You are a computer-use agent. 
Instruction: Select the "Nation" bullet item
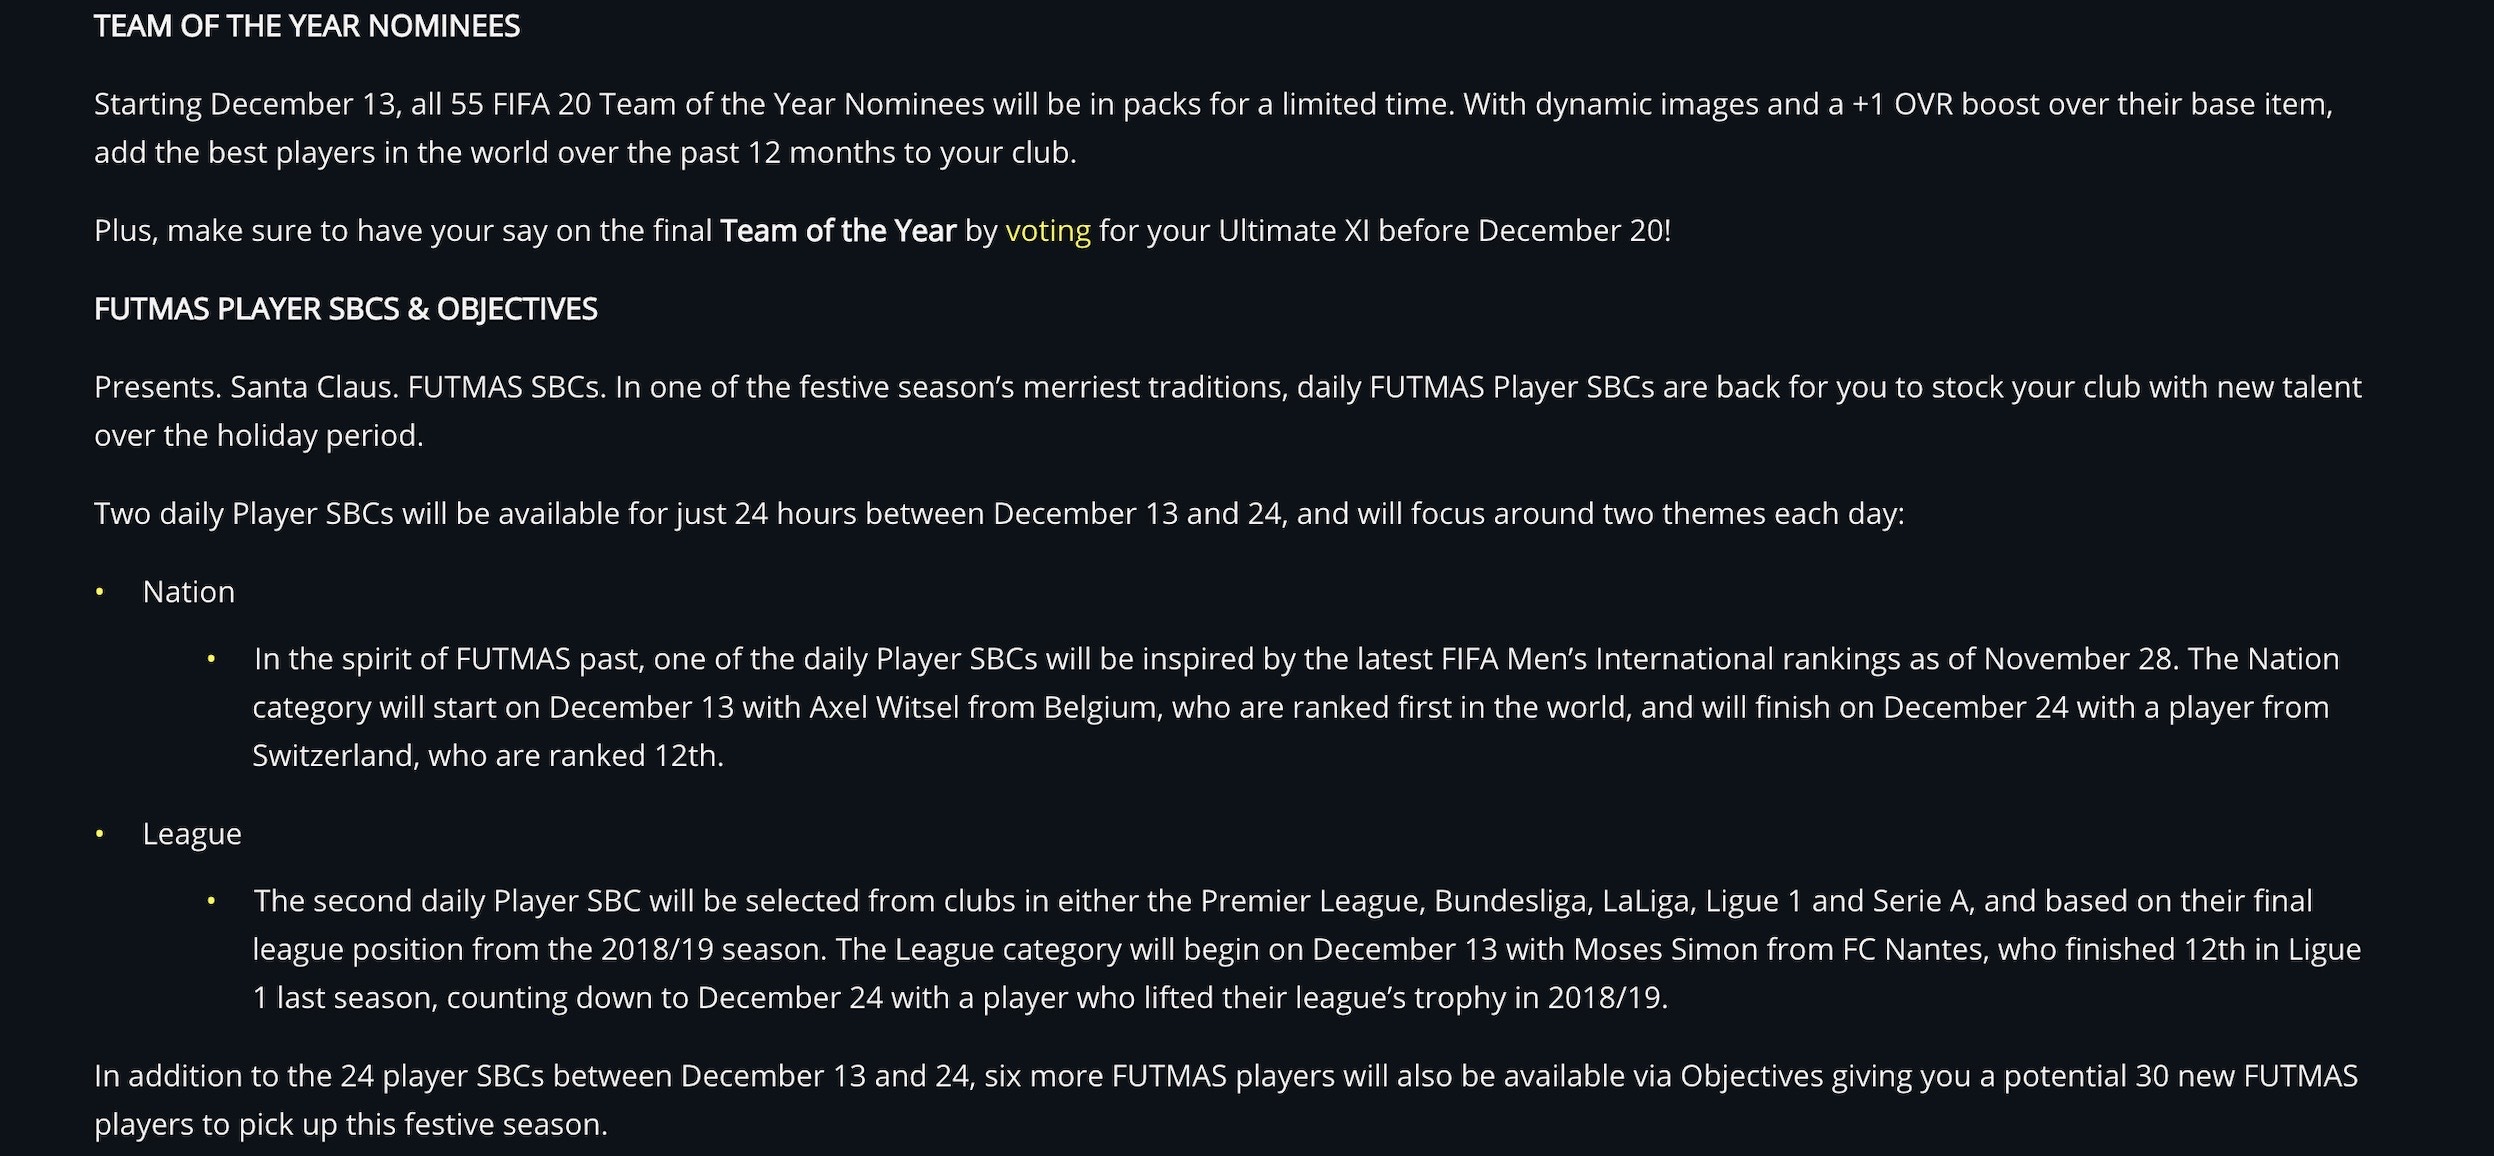click(189, 592)
